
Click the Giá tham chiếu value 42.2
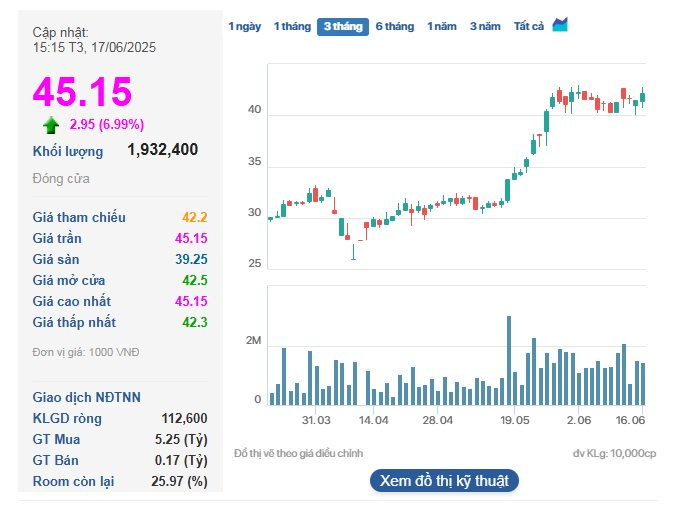pos(195,217)
